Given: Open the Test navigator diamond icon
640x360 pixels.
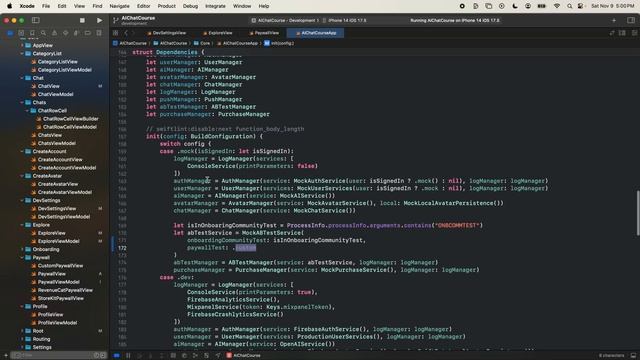Looking at the screenshot, I should pos(65,33).
